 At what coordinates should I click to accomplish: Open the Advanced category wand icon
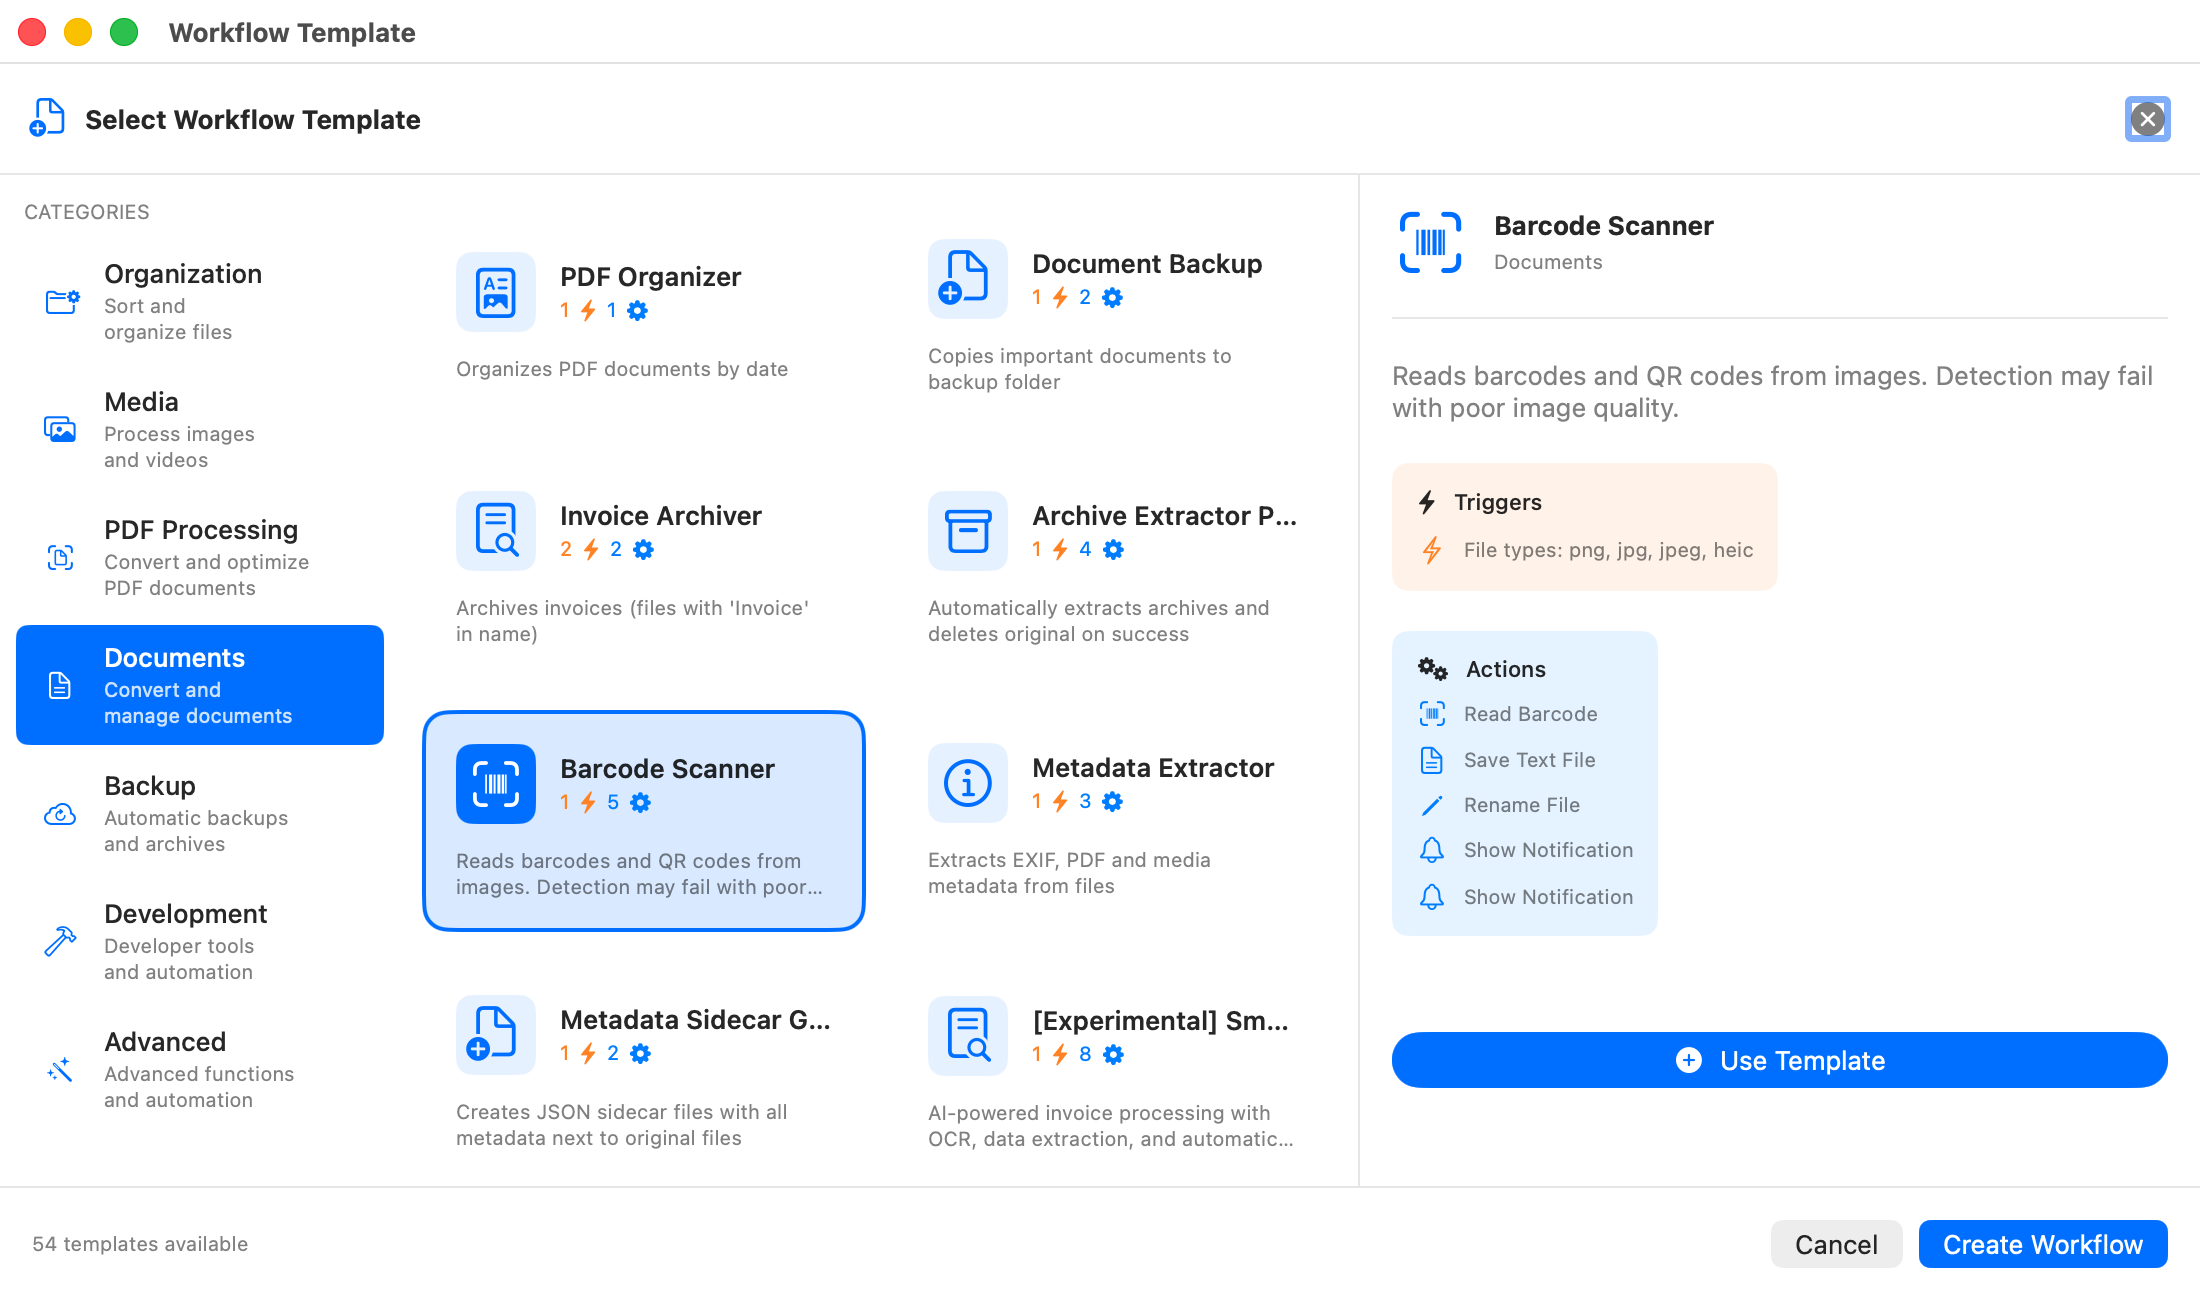tap(60, 1069)
